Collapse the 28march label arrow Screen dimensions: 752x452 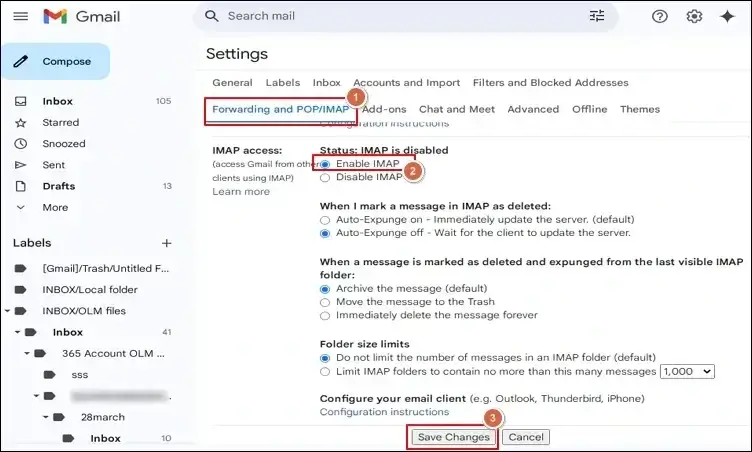click(x=46, y=417)
